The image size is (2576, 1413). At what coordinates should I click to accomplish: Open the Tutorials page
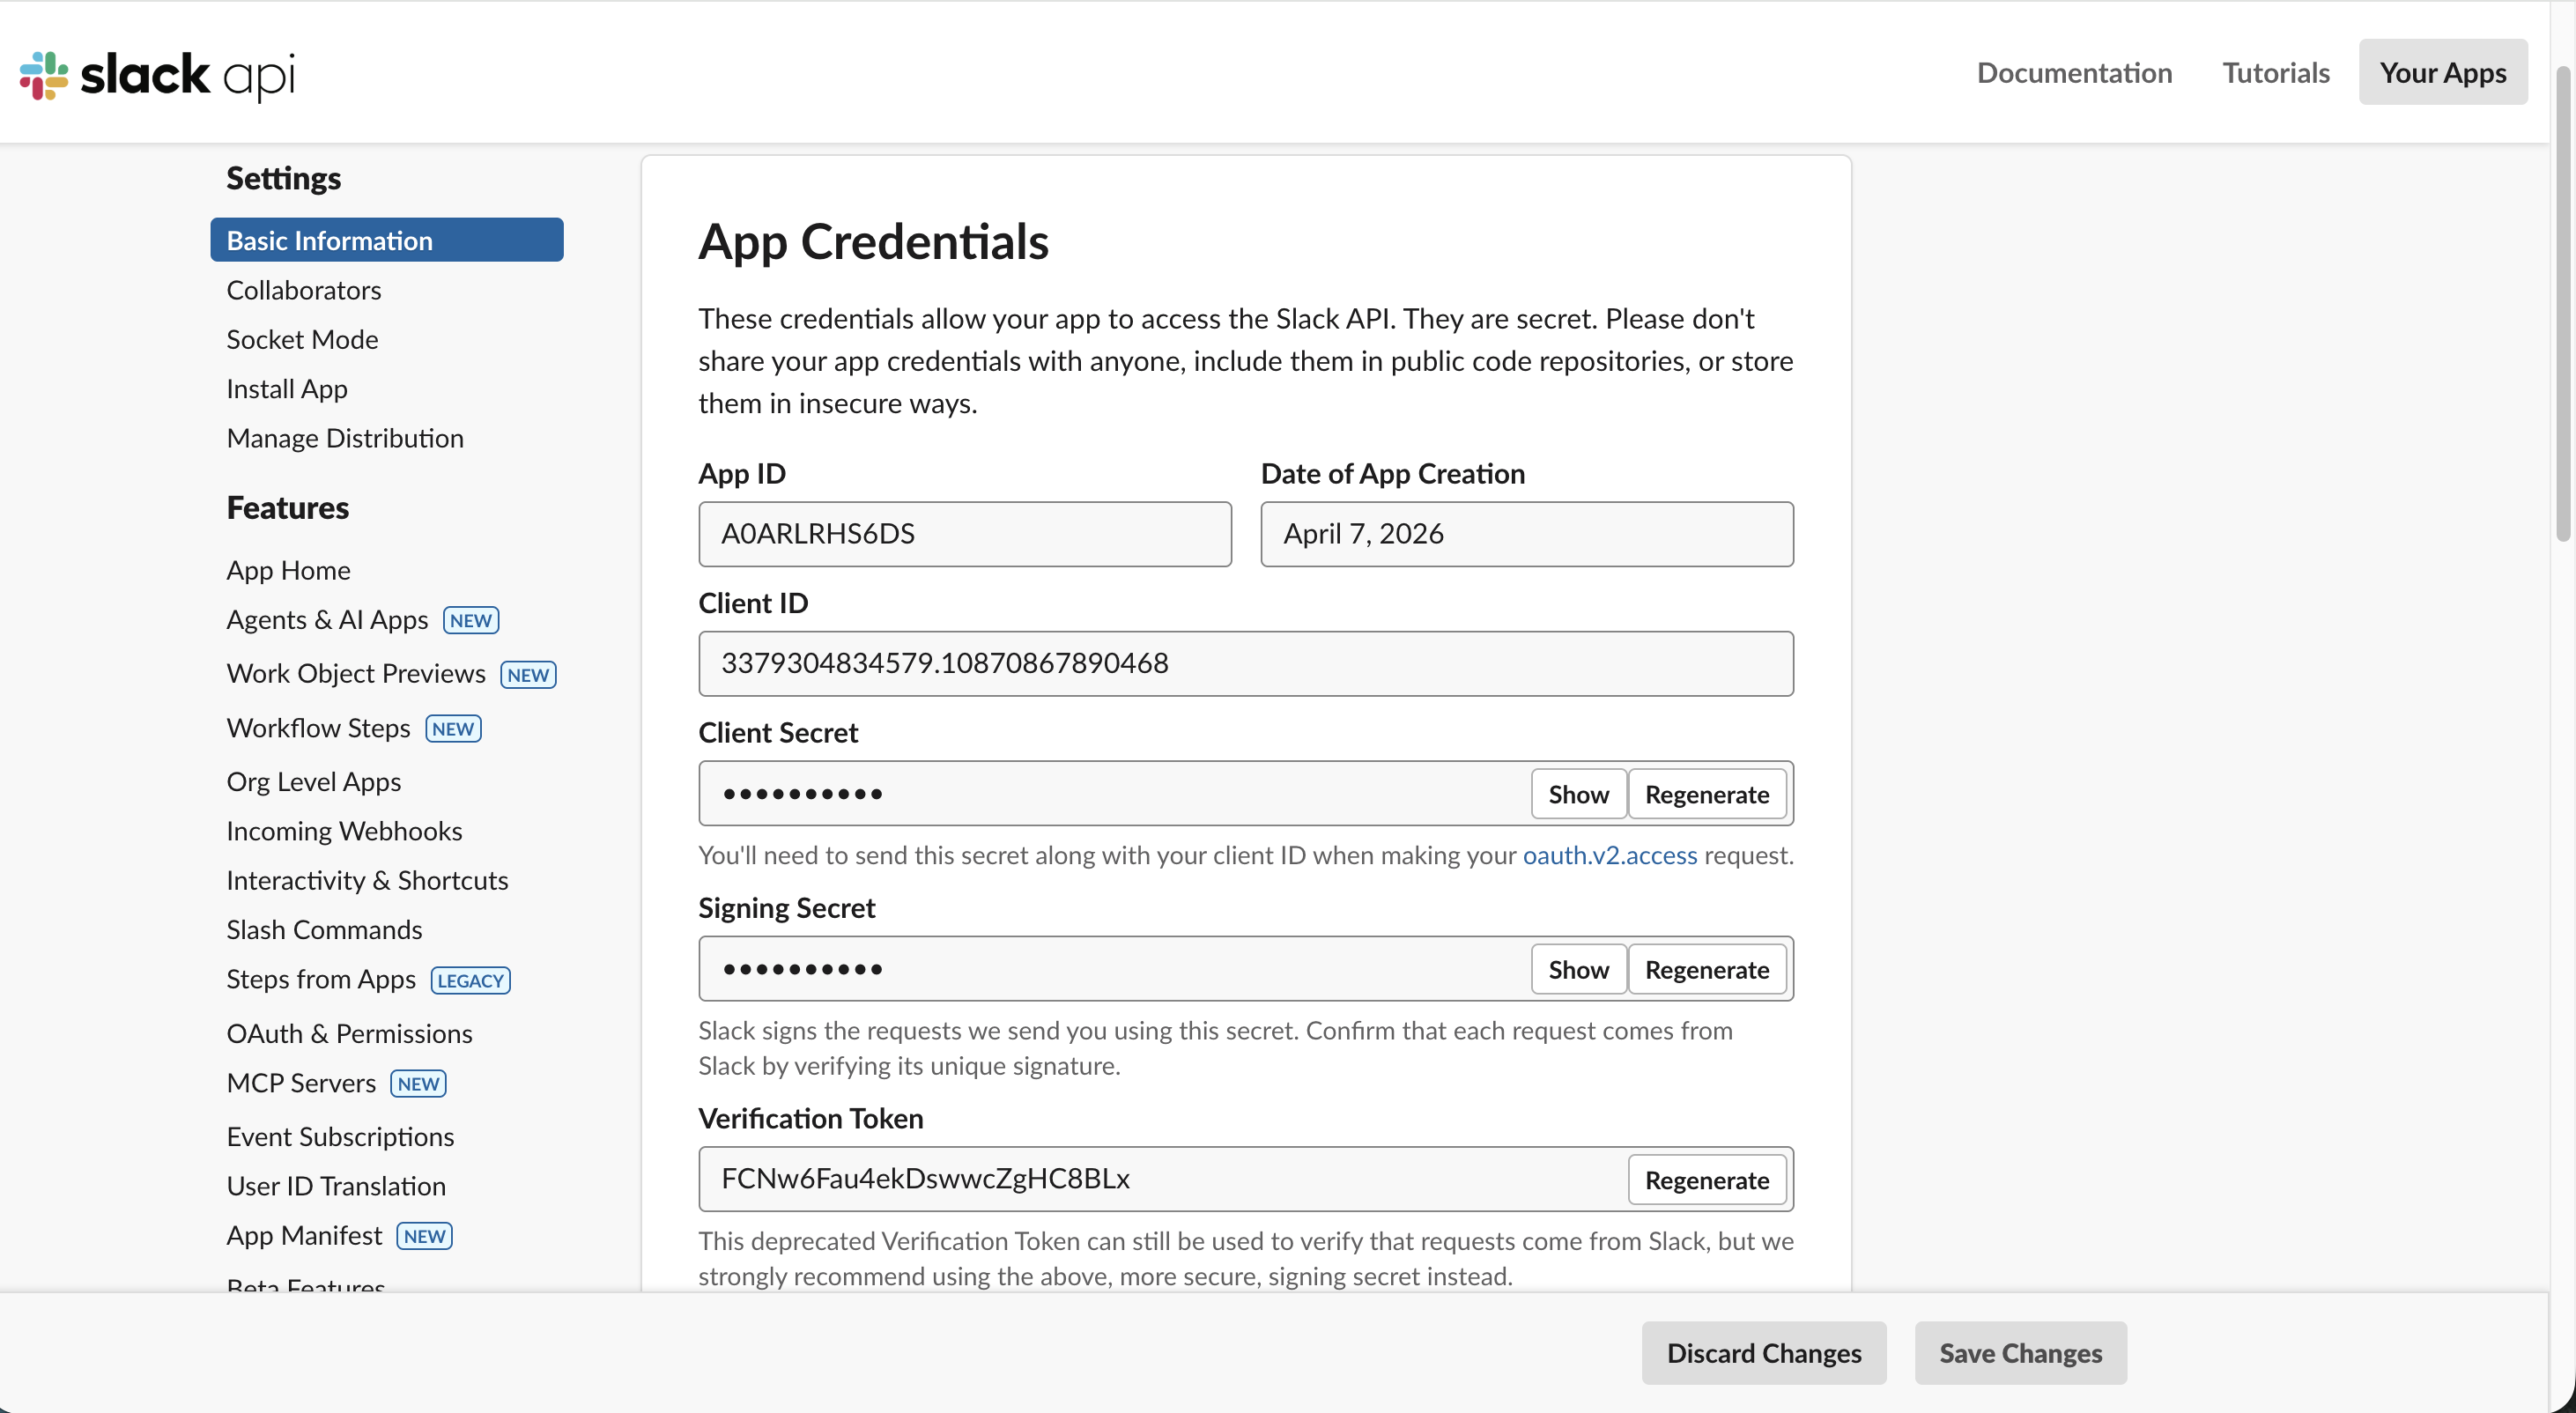click(2275, 73)
